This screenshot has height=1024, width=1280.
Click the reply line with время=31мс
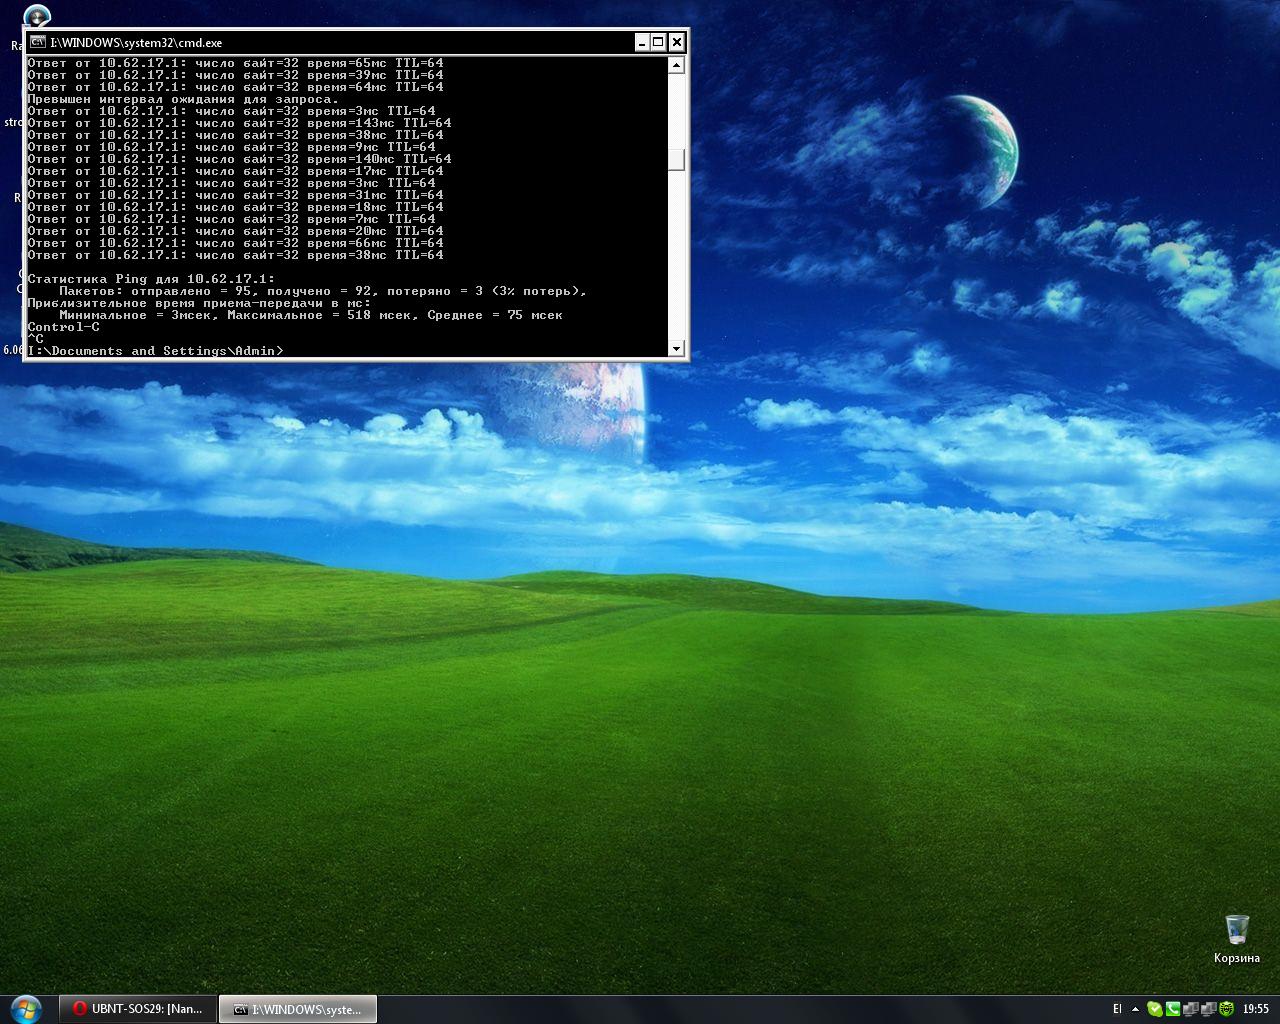pyautogui.click(x=235, y=195)
